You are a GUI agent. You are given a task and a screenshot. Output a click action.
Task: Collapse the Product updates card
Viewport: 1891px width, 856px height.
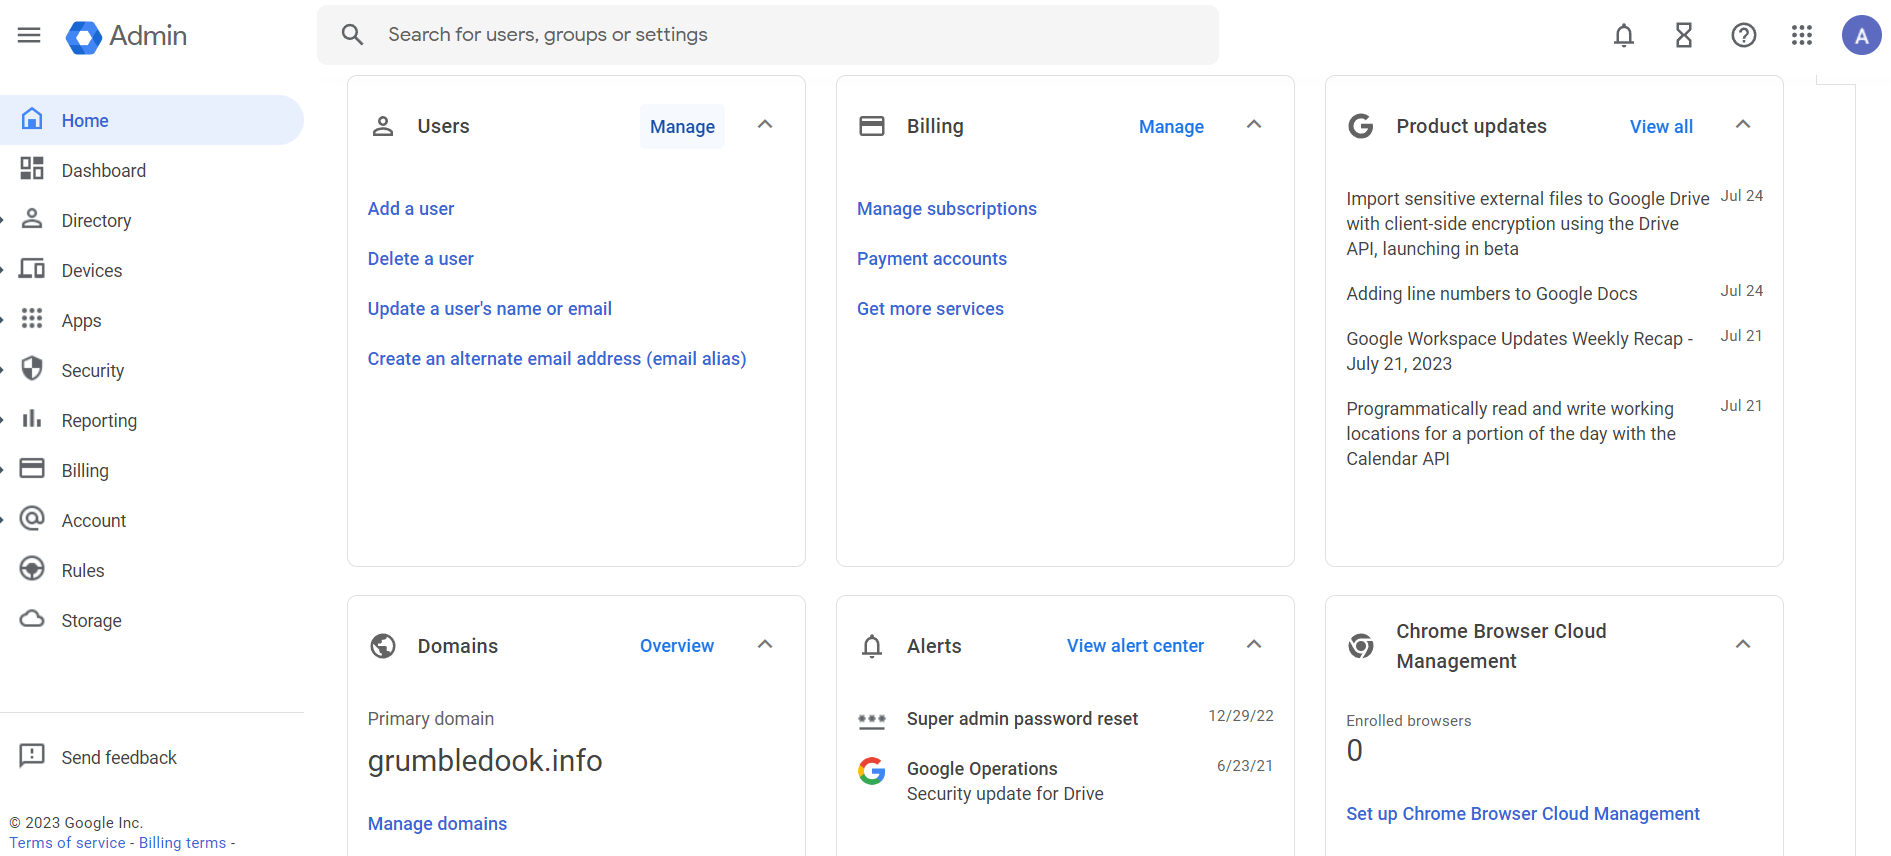(1743, 125)
